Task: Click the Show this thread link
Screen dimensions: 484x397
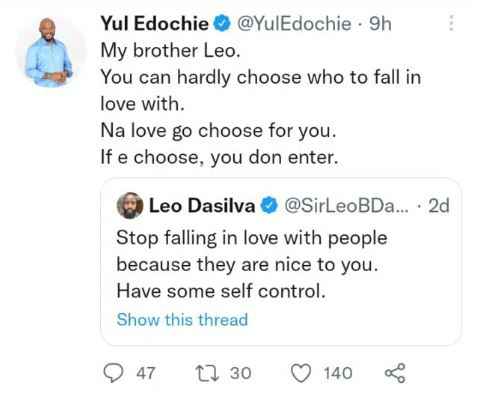Action: point(182,320)
